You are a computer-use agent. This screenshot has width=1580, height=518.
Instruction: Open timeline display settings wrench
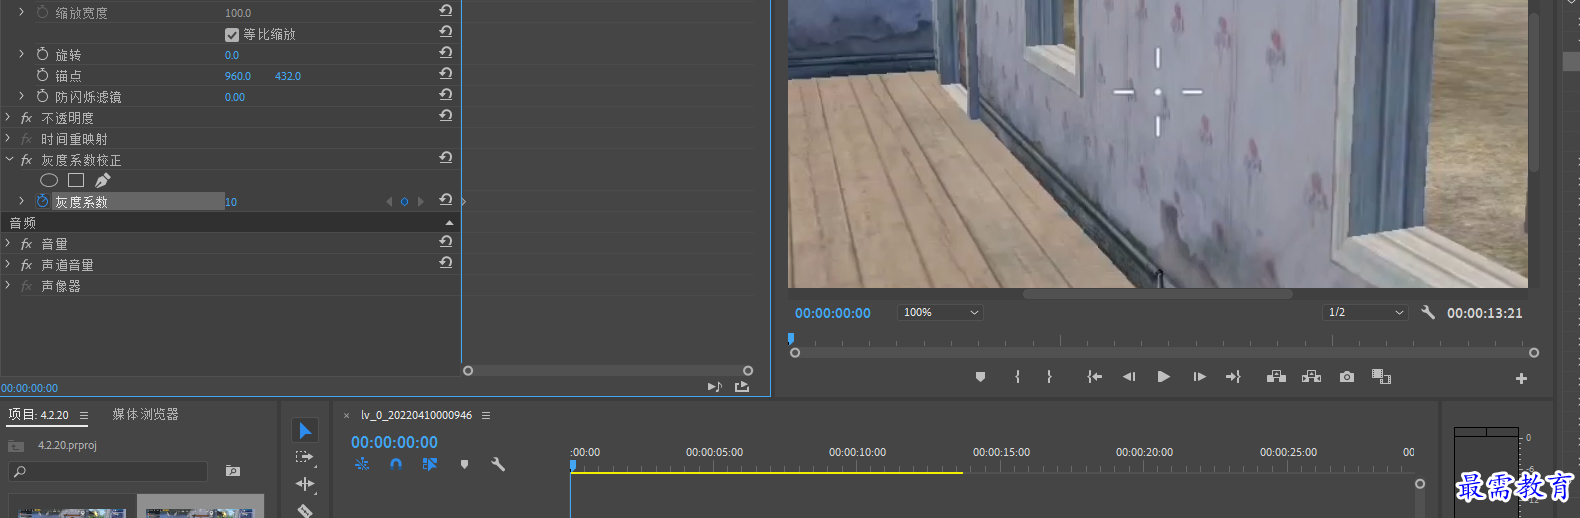(498, 464)
